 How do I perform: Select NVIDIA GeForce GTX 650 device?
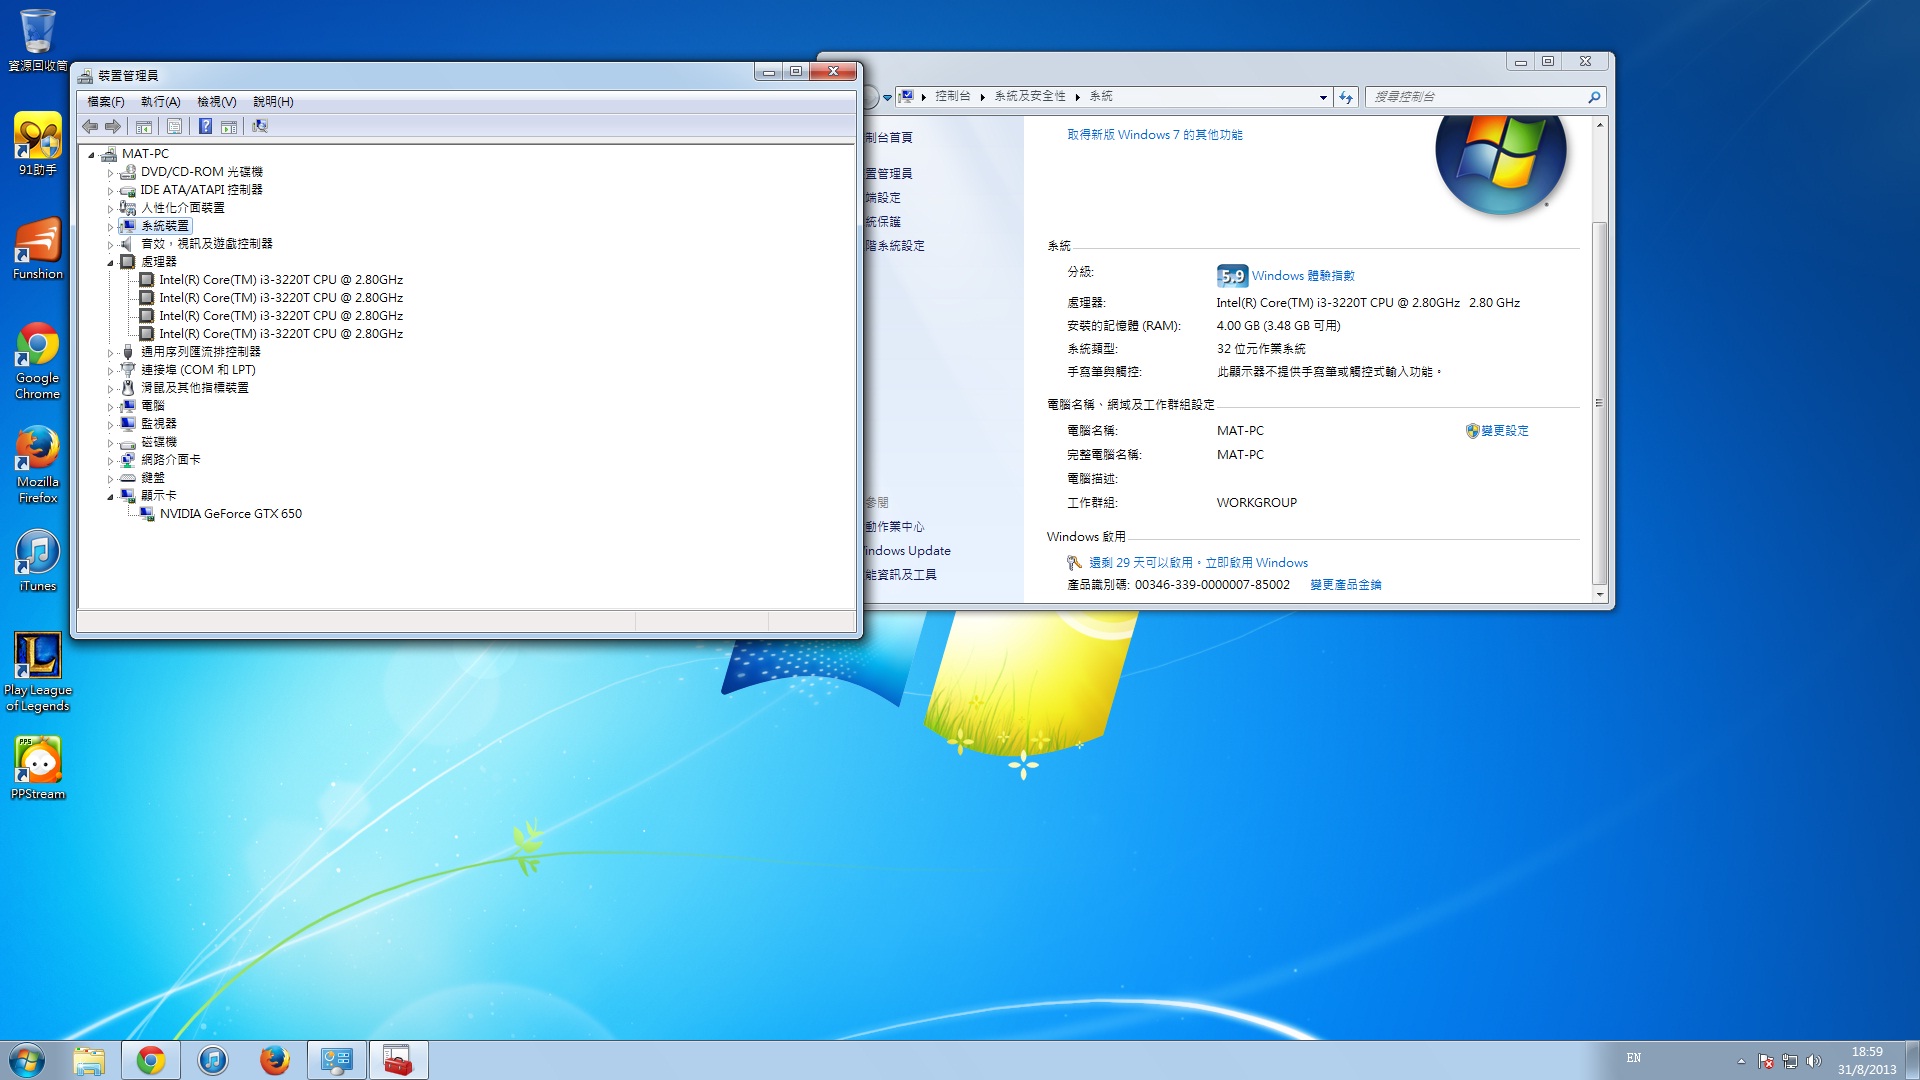coord(231,514)
